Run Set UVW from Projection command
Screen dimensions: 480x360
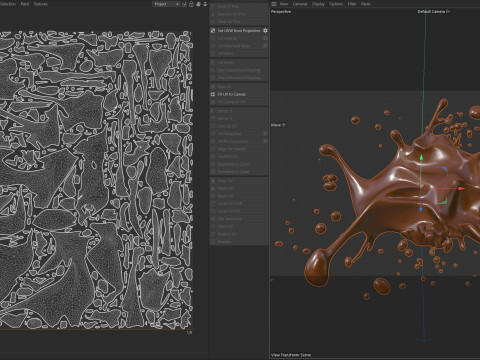click(x=239, y=31)
